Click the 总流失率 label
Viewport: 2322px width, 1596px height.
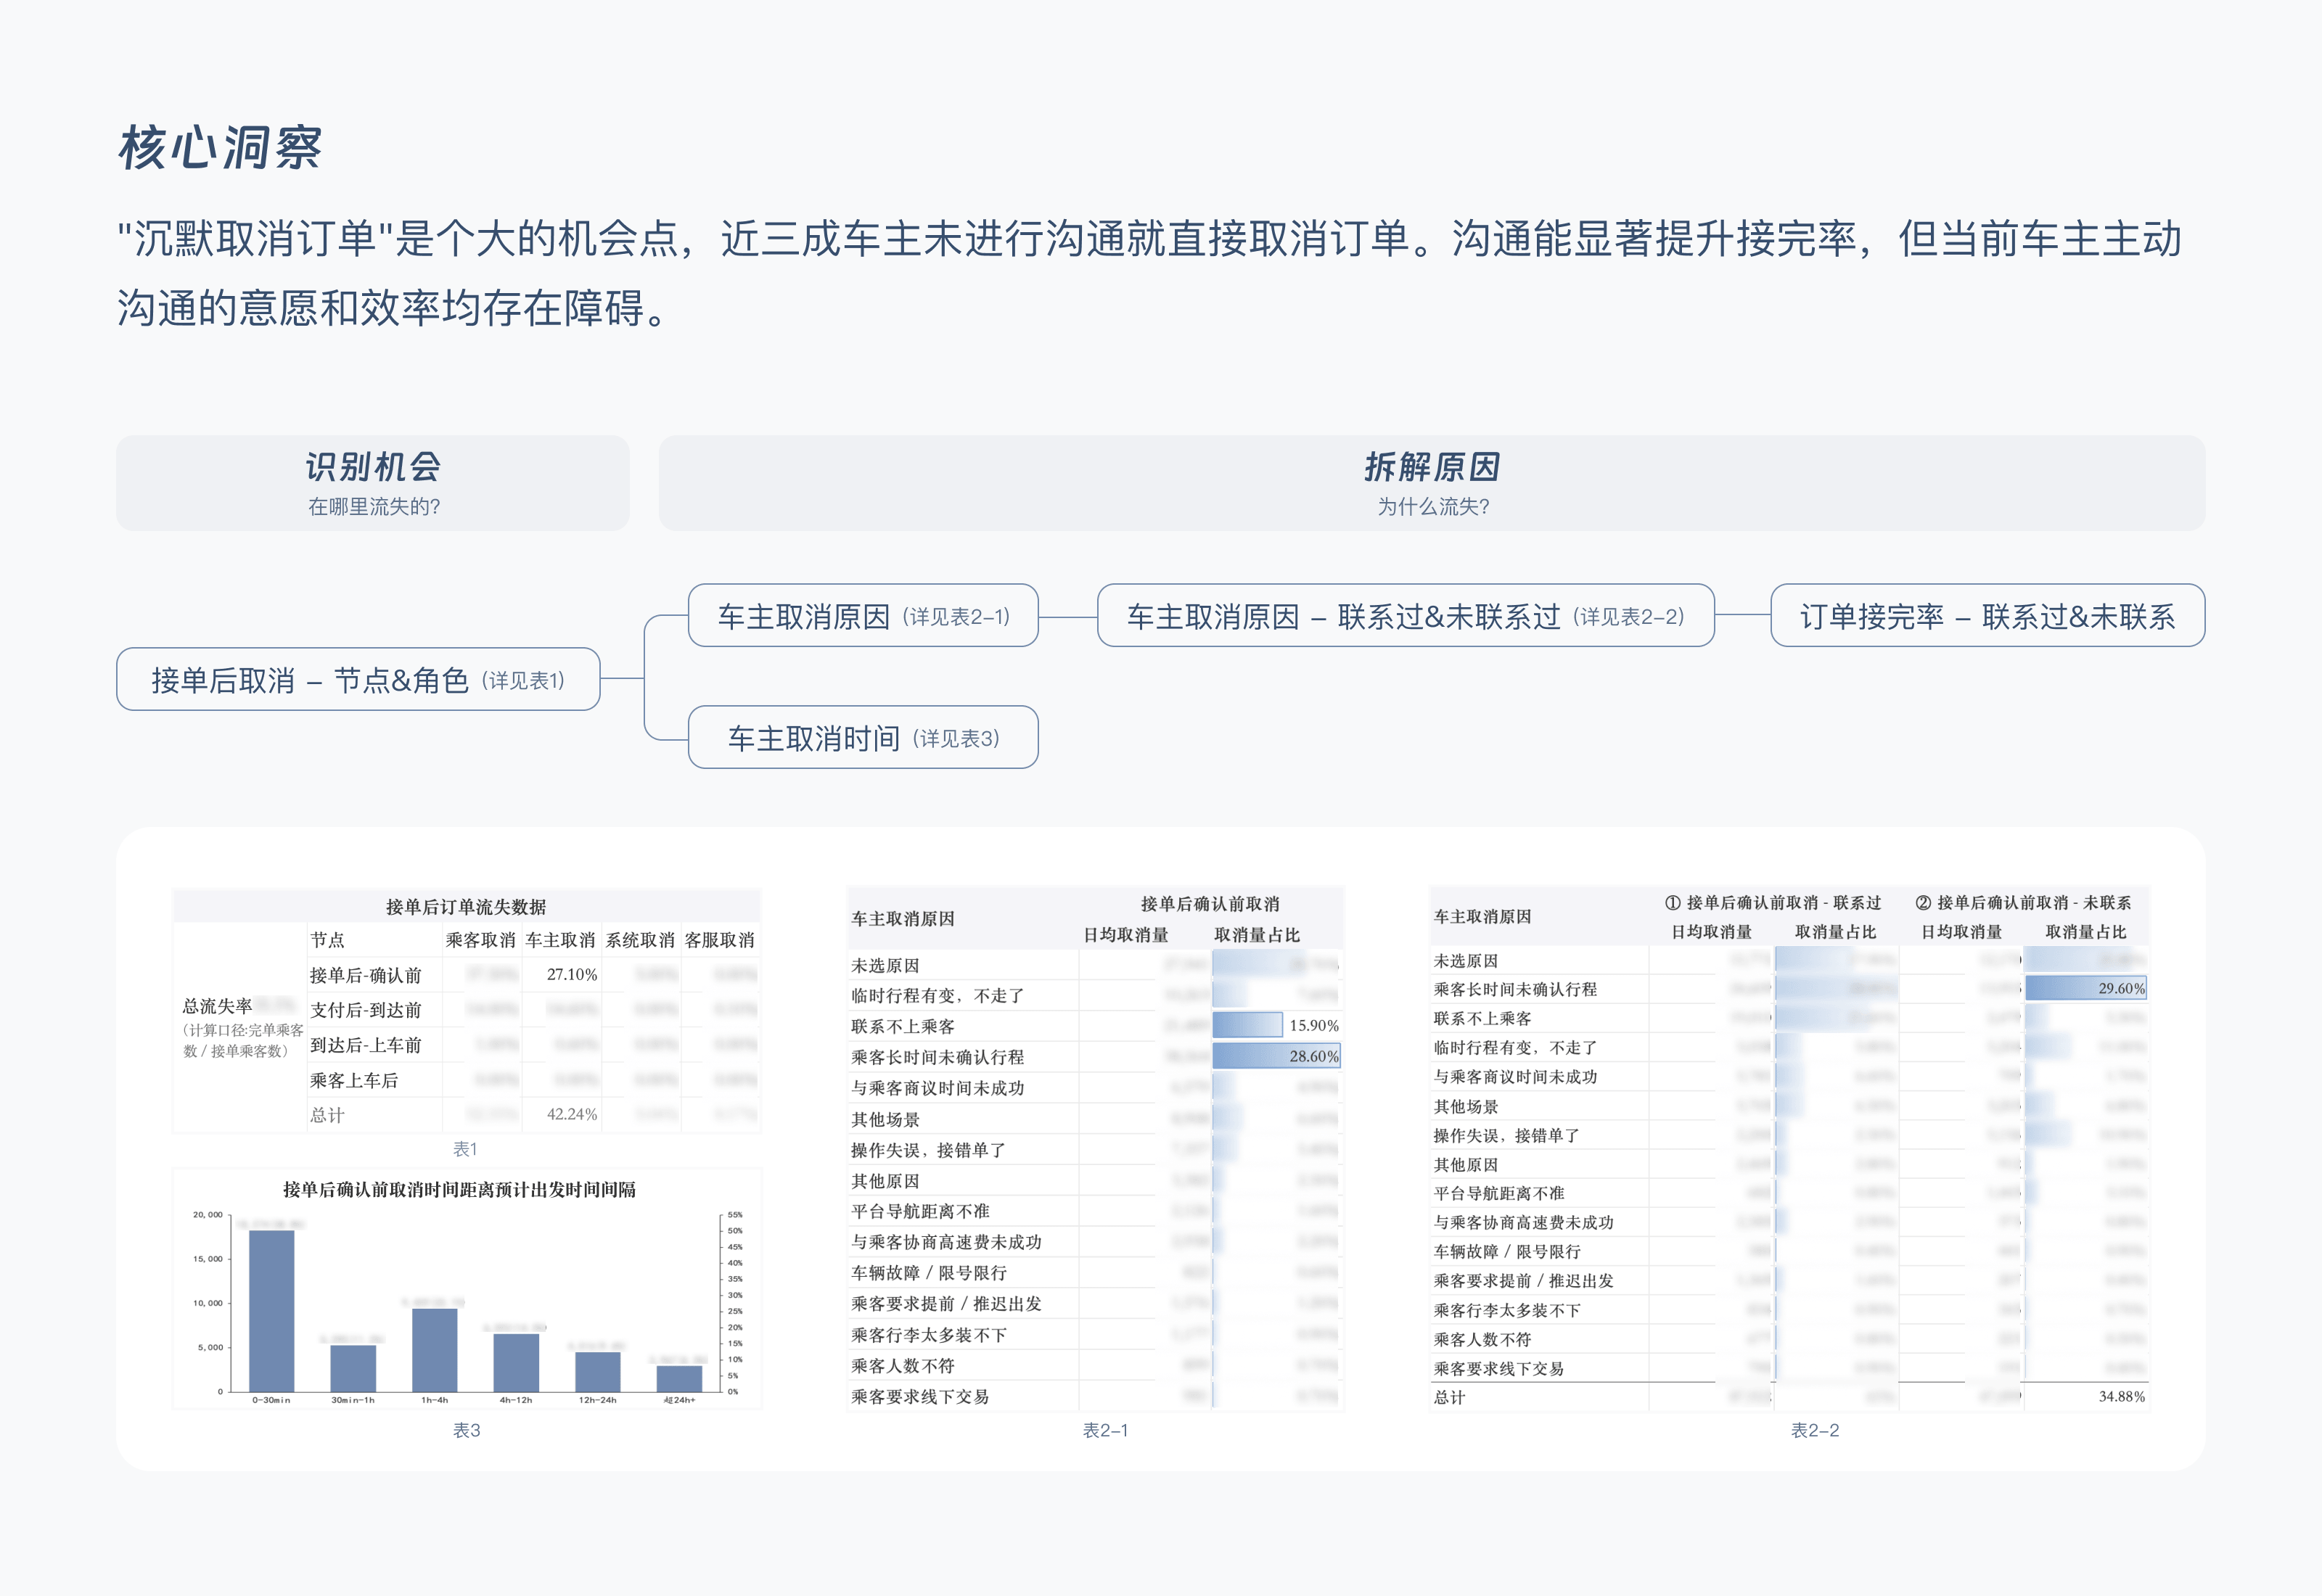point(217,1006)
